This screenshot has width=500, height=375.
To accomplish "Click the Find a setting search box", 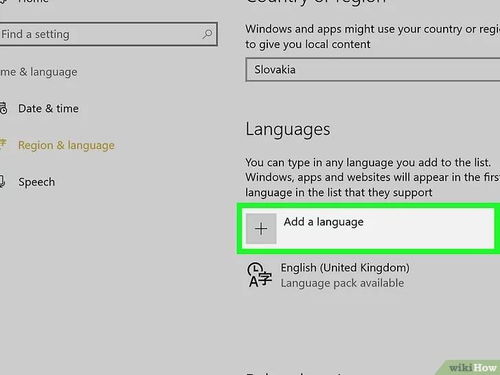I will click(x=108, y=34).
